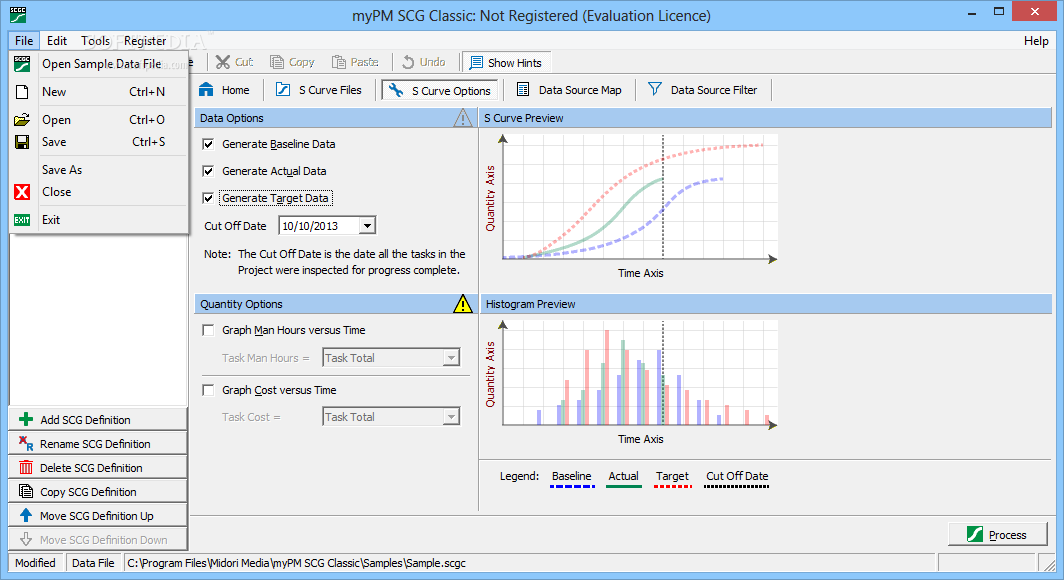This screenshot has width=1064, height=580.
Task: Click the Copy toolbar button
Action: point(292,62)
